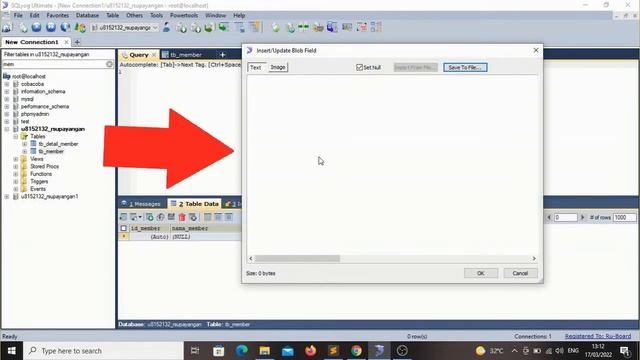Select the Query tab
Image resolution: width=640 pixels, height=360 pixels.
tap(138, 55)
